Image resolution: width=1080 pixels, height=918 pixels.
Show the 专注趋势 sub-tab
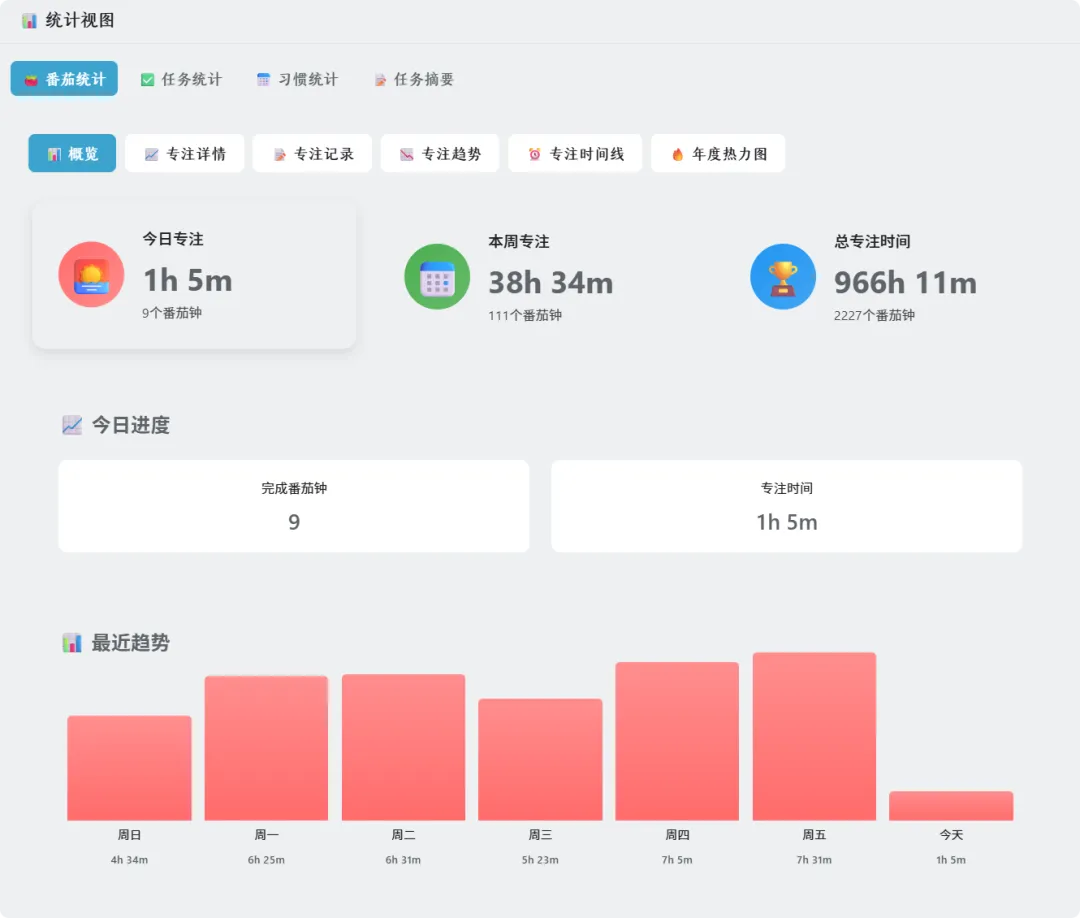point(440,154)
